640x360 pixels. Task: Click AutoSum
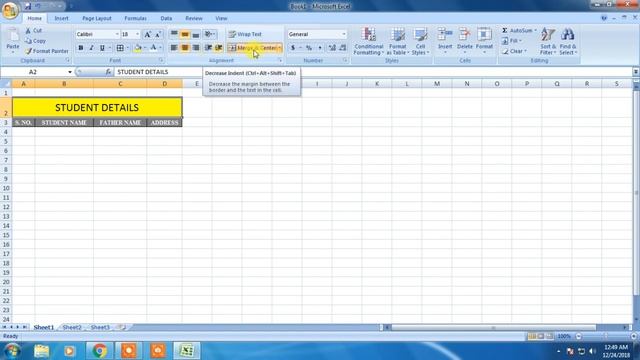(516, 31)
